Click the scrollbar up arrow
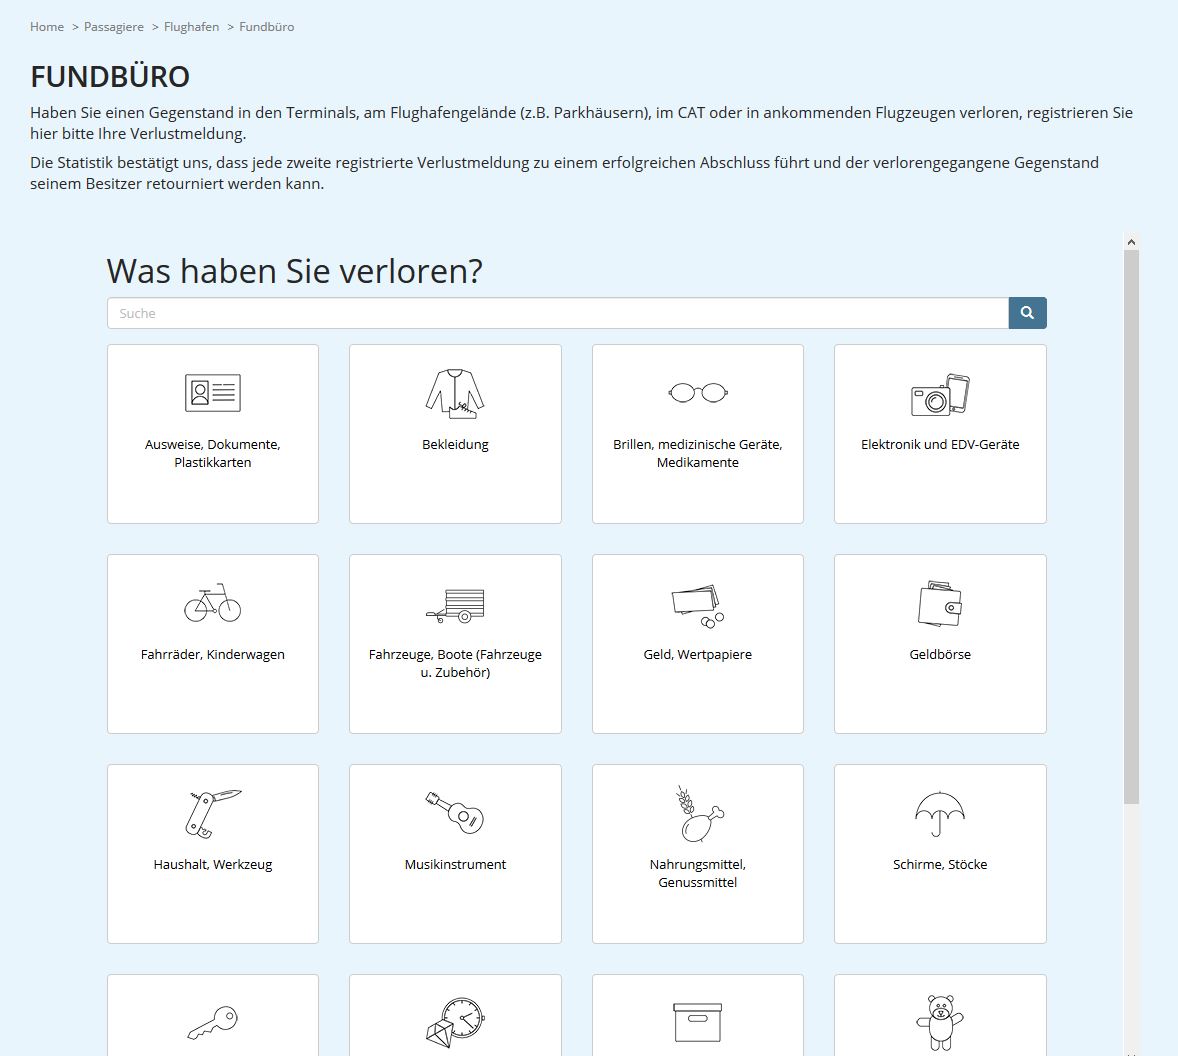The image size is (1178, 1056). point(1131,242)
